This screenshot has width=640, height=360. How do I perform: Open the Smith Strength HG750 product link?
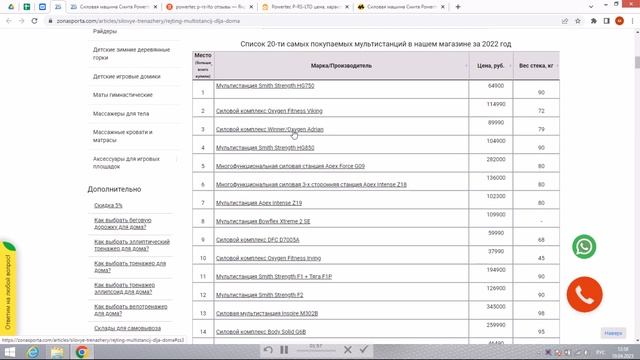[265, 86]
